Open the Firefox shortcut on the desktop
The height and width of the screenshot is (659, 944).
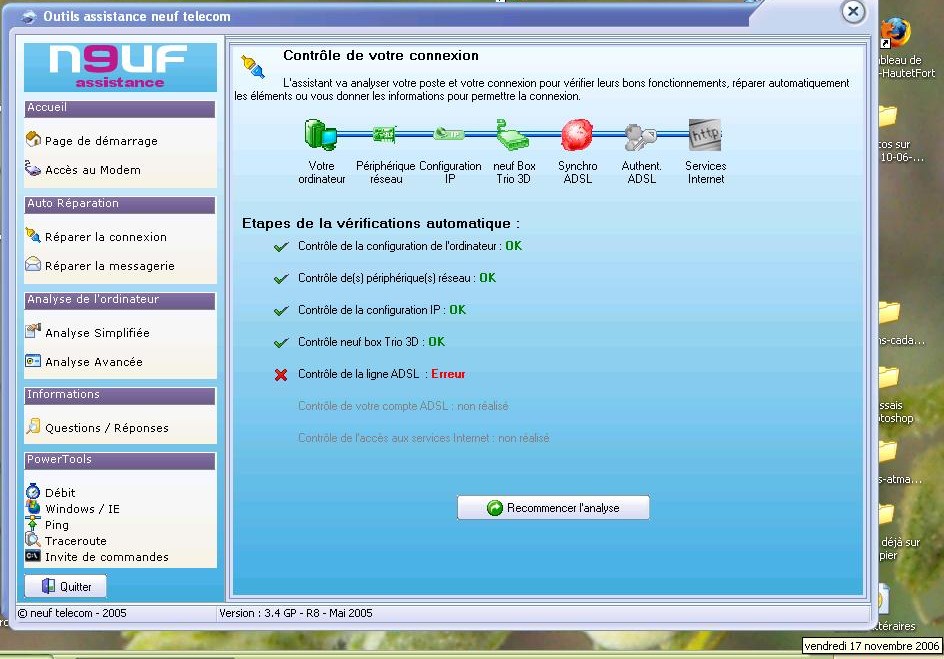click(895, 32)
